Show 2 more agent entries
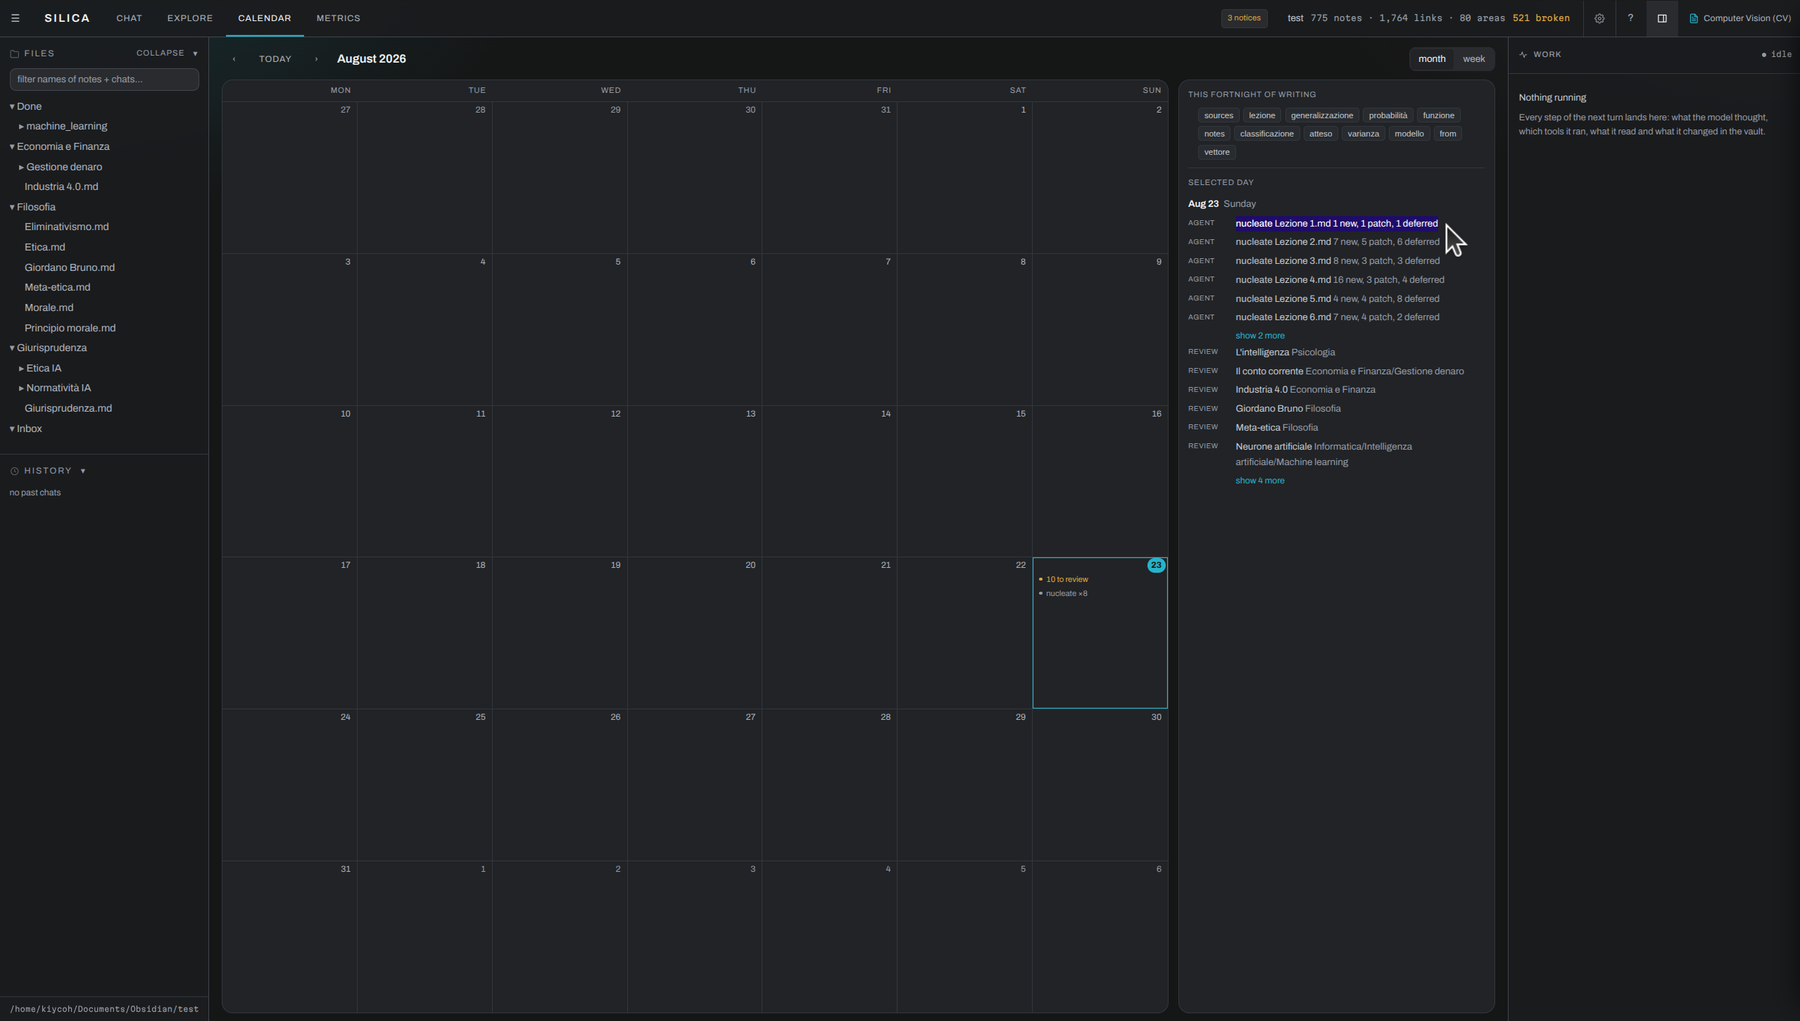This screenshot has width=1800, height=1021. 1260,336
